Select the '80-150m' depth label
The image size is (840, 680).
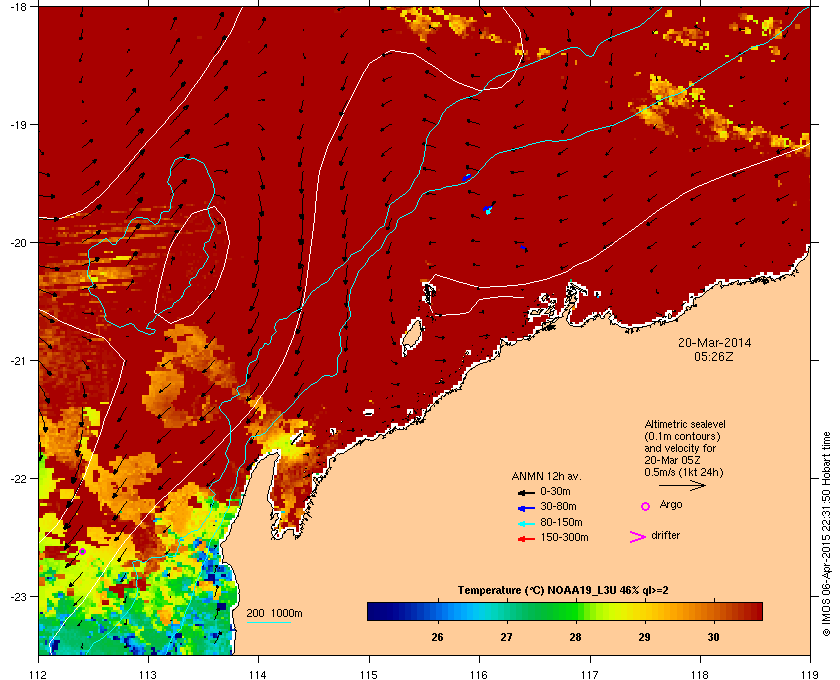point(561,522)
